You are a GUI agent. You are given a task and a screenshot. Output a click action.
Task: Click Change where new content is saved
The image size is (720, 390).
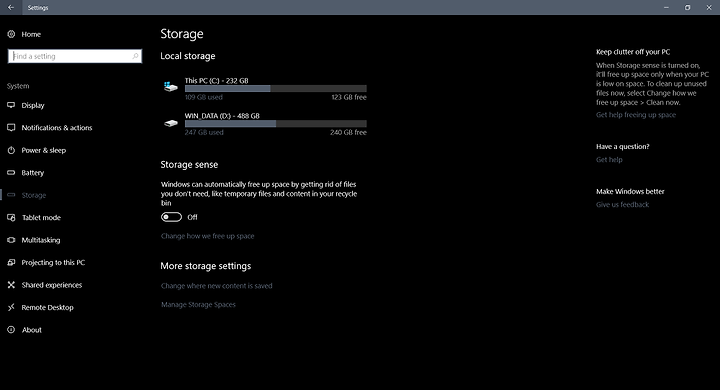216,286
